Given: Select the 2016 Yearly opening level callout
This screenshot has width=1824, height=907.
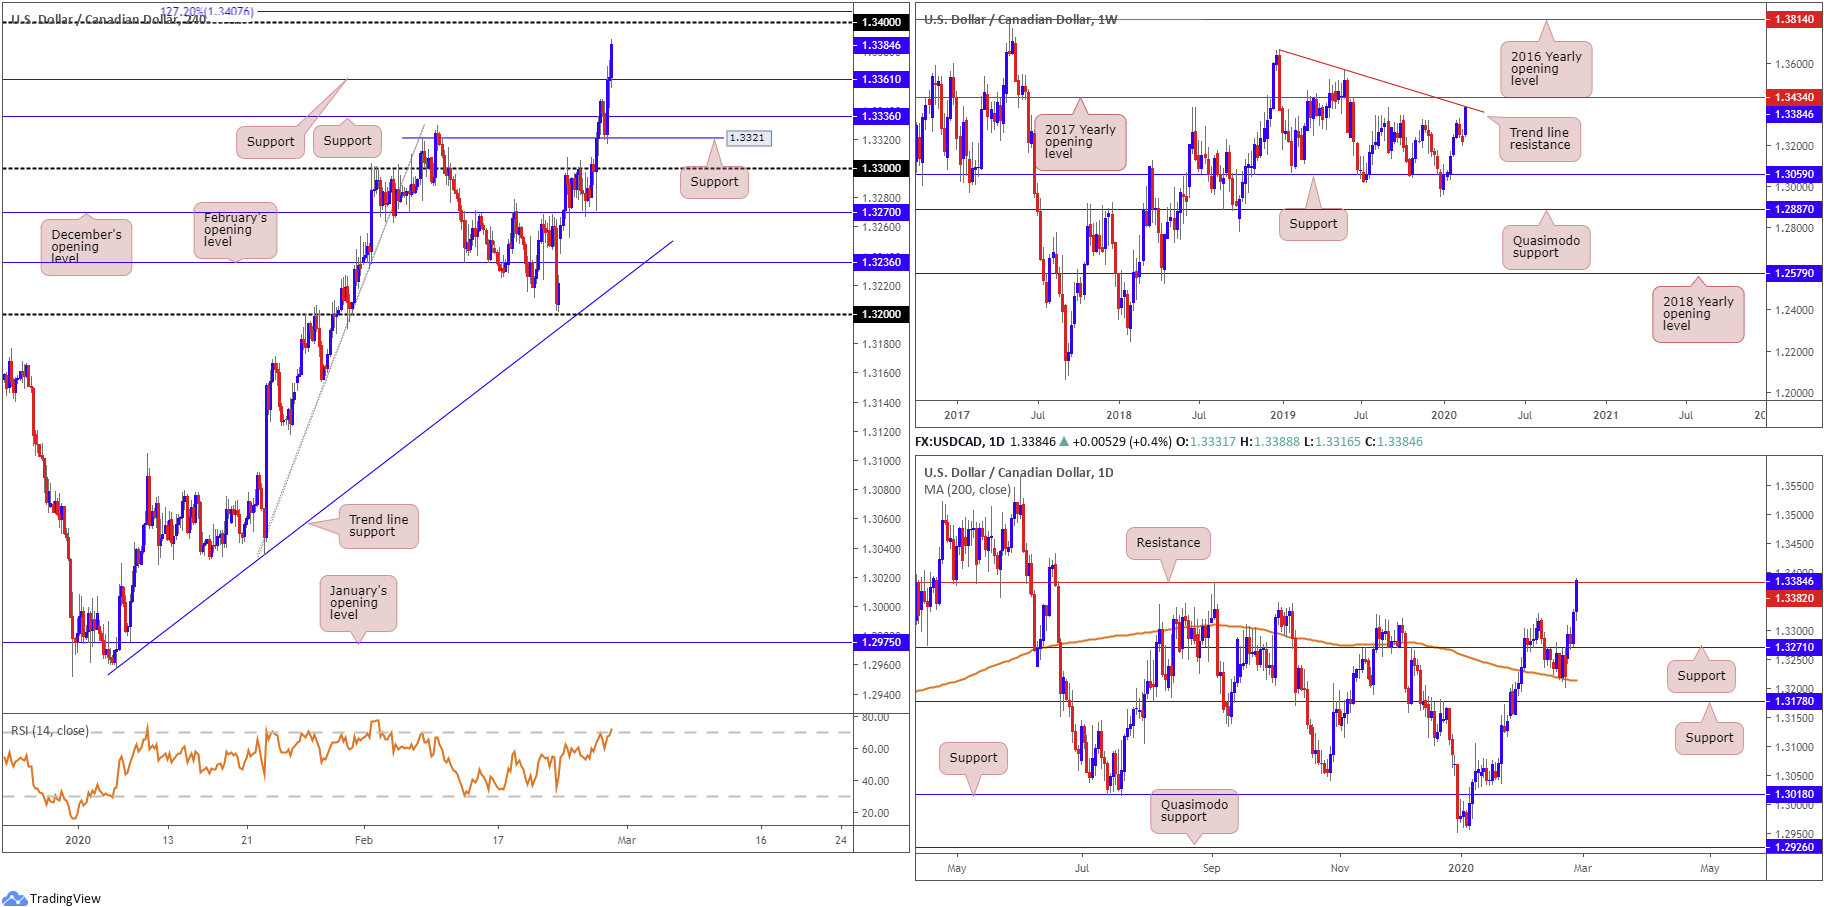Looking at the screenshot, I should (x=1546, y=69).
